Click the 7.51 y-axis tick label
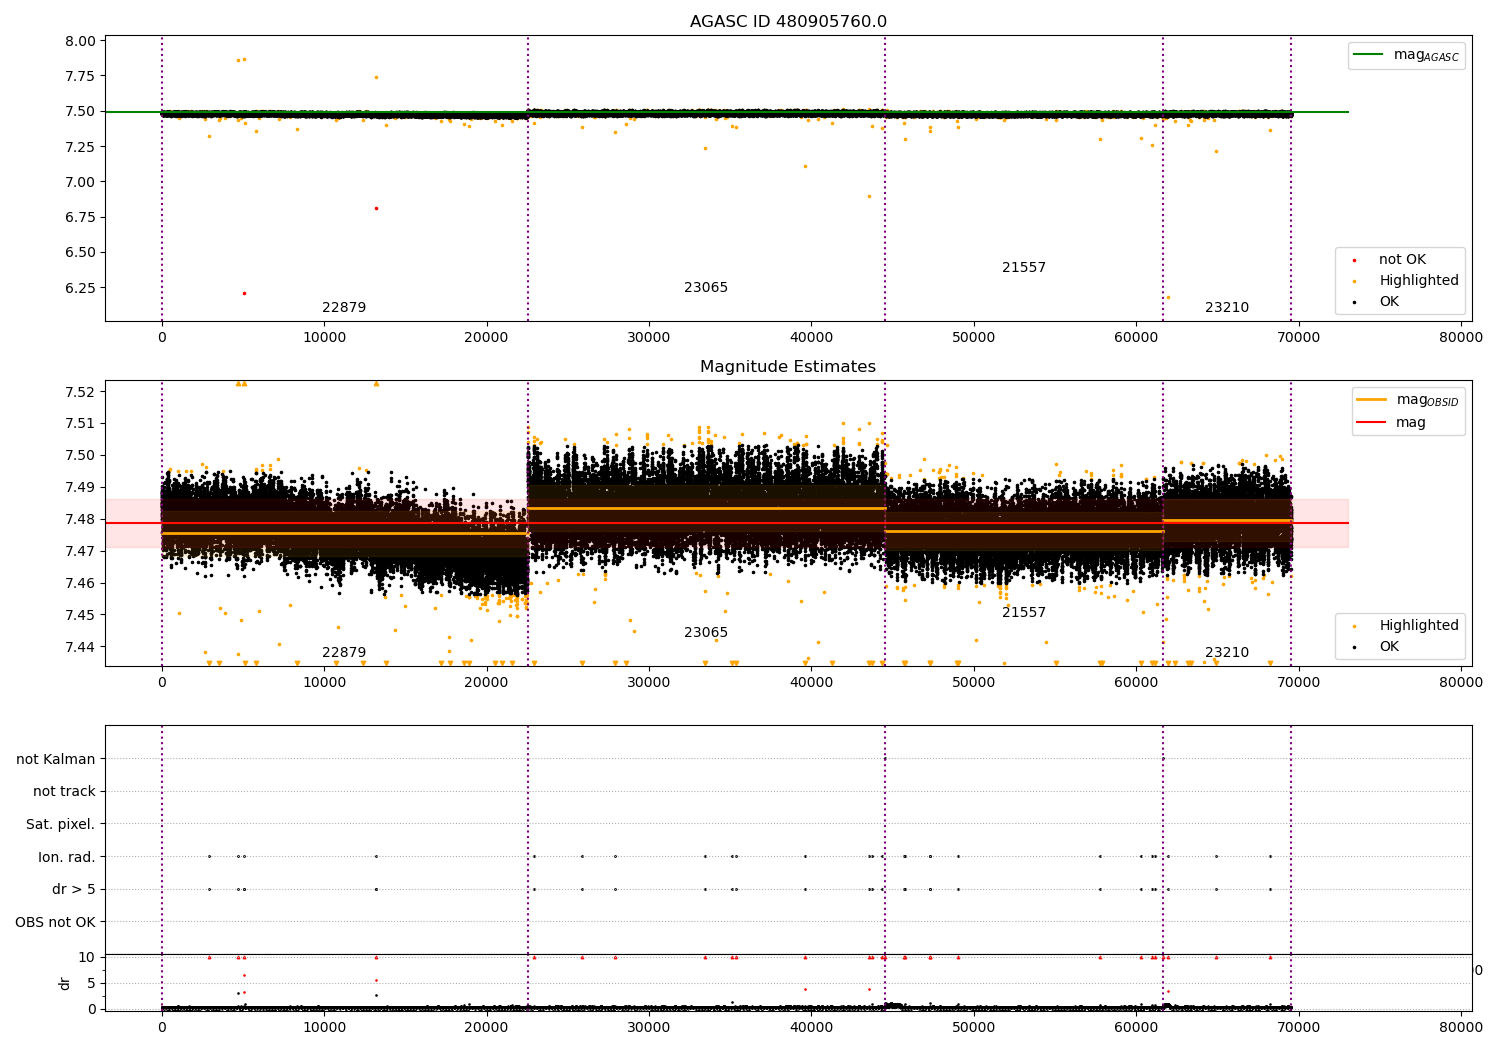The width and height of the screenshot is (1500, 1050). [81, 424]
